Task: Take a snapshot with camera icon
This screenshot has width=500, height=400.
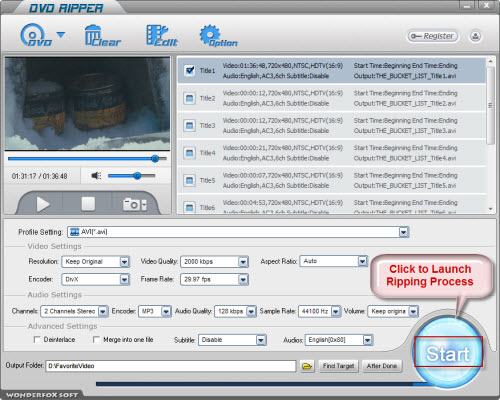Action: tap(131, 204)
